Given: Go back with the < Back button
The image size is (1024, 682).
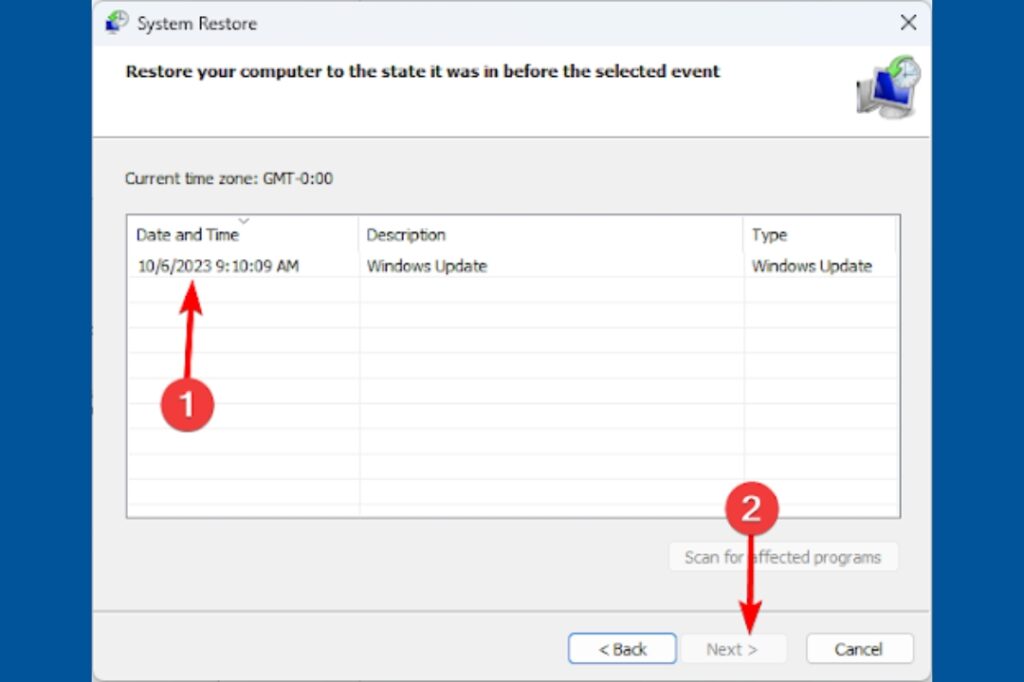Looking at the screenshot, I should pyautogui.click(x=622, y=649).
